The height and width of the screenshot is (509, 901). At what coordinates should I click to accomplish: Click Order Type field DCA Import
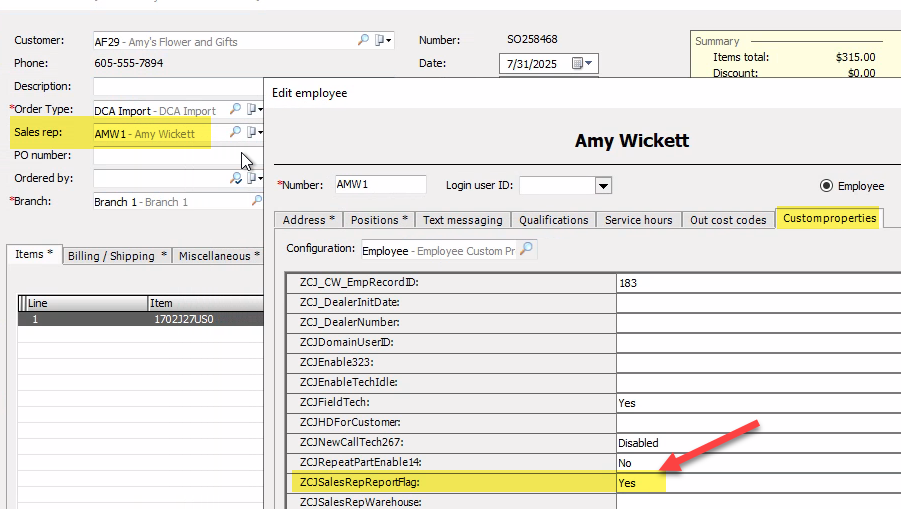point(161,110)
